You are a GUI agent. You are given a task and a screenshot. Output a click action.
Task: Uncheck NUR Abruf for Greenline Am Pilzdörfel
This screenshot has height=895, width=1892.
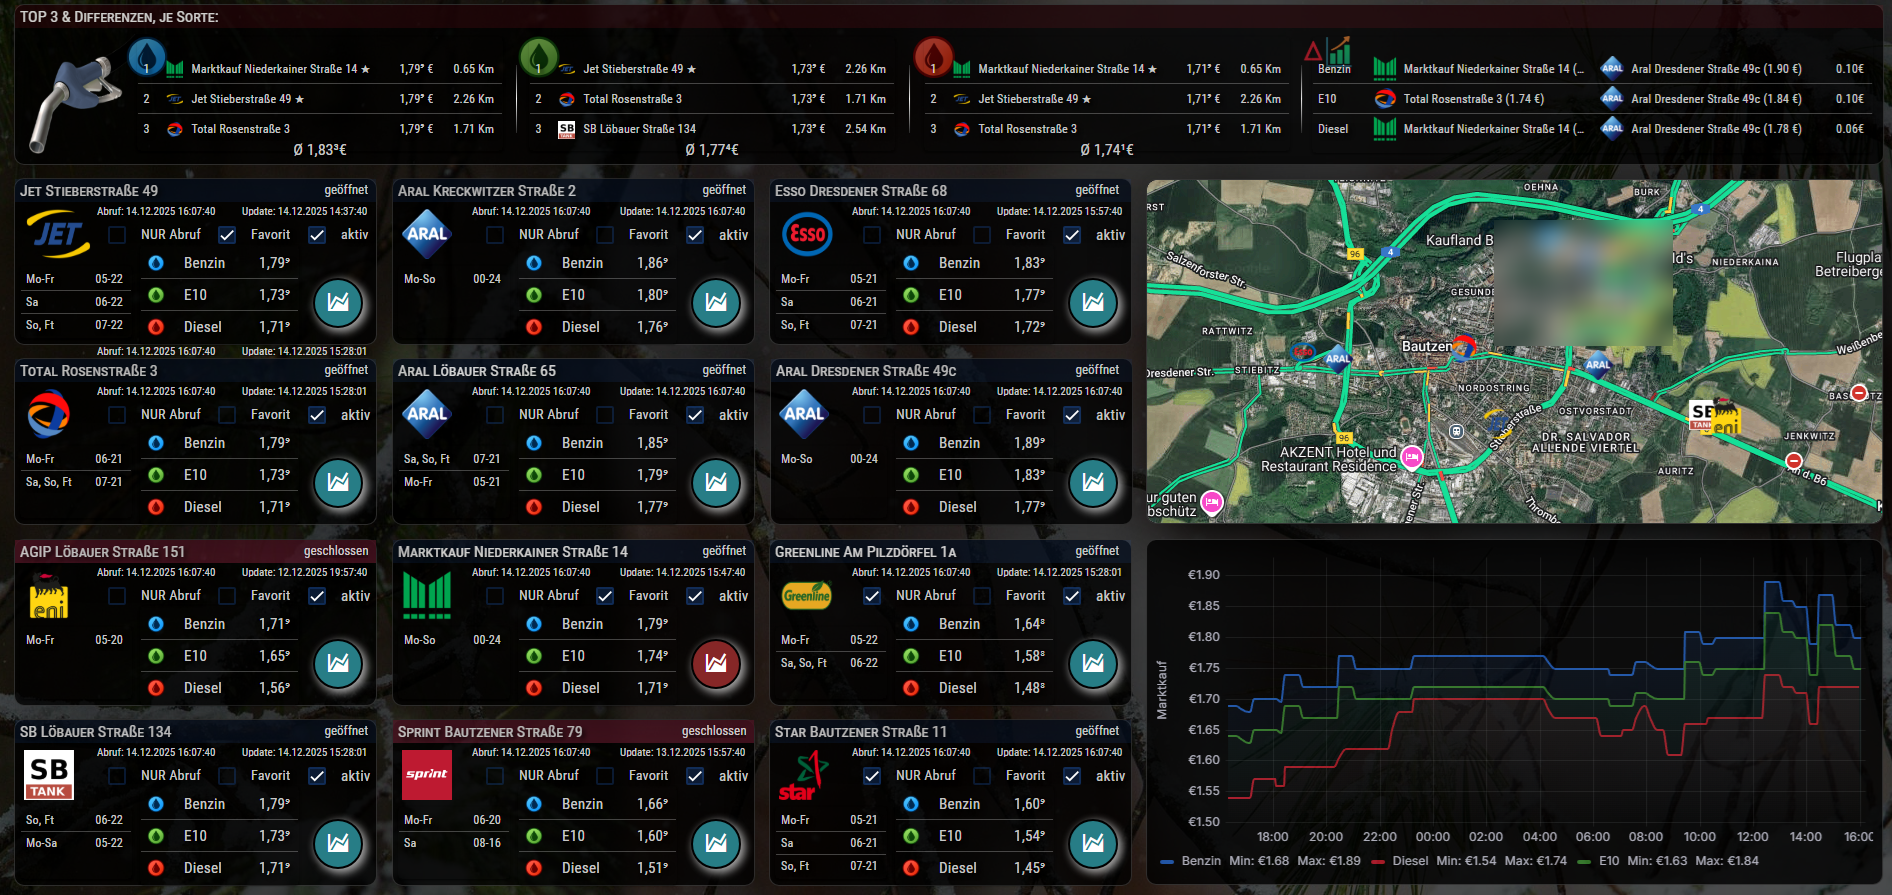872,596
